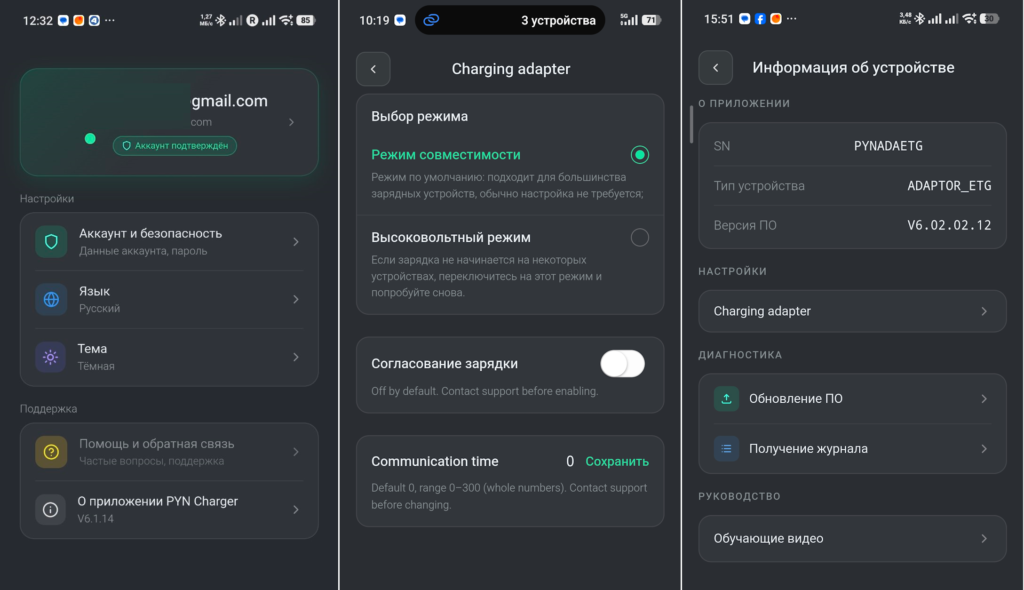Tap the link icon beside 3 устройства
Image resolution: width=1024 pixels, height=590 pixels.
(x=431, y=20)
